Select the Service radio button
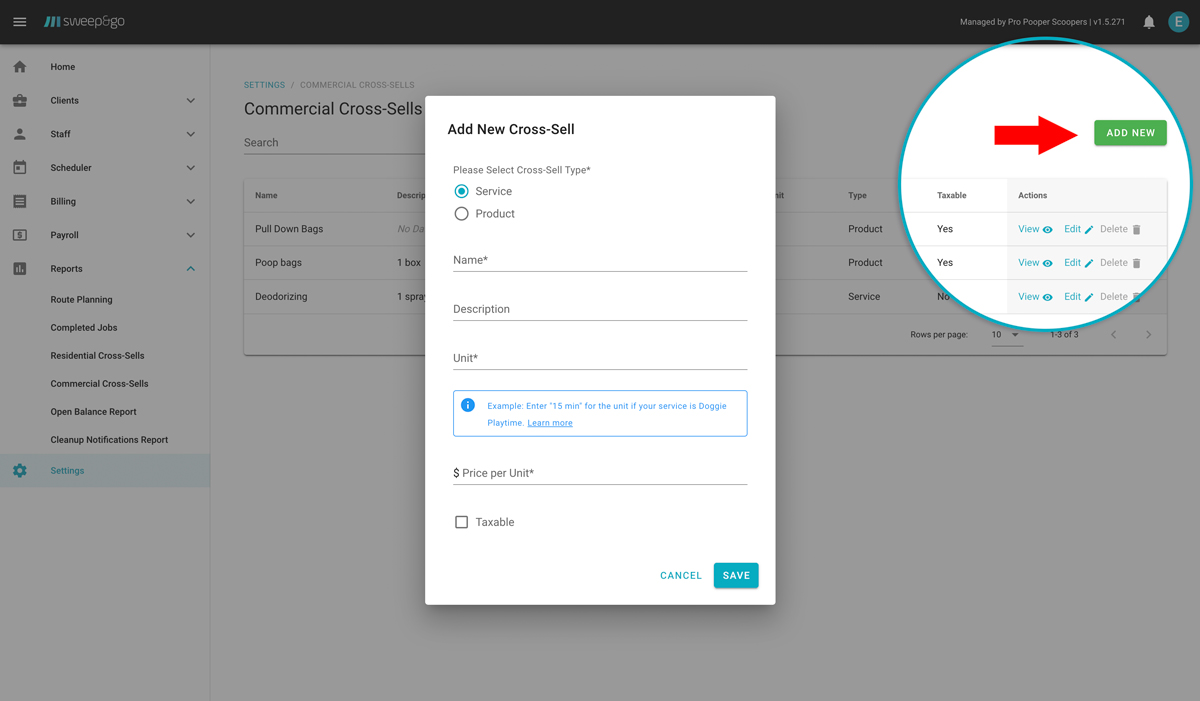 point(461,191)
